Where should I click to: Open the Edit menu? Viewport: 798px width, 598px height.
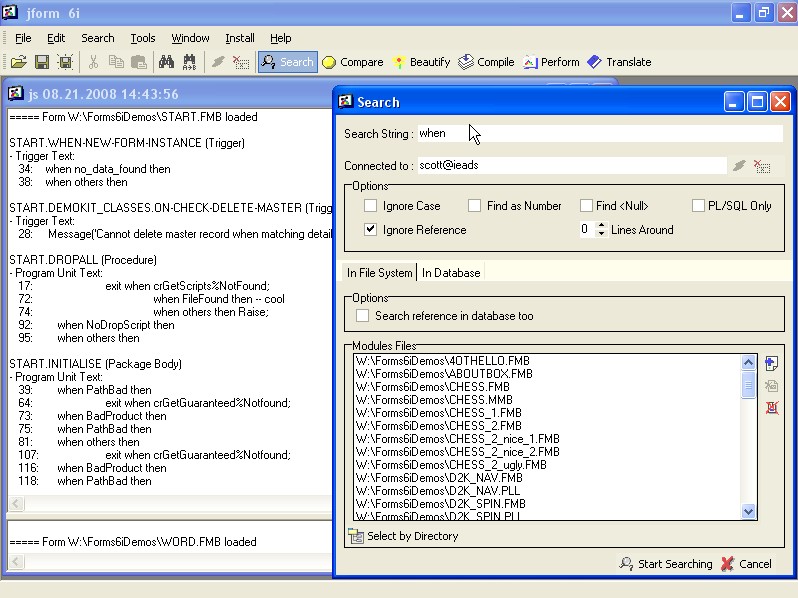[56, 38]
